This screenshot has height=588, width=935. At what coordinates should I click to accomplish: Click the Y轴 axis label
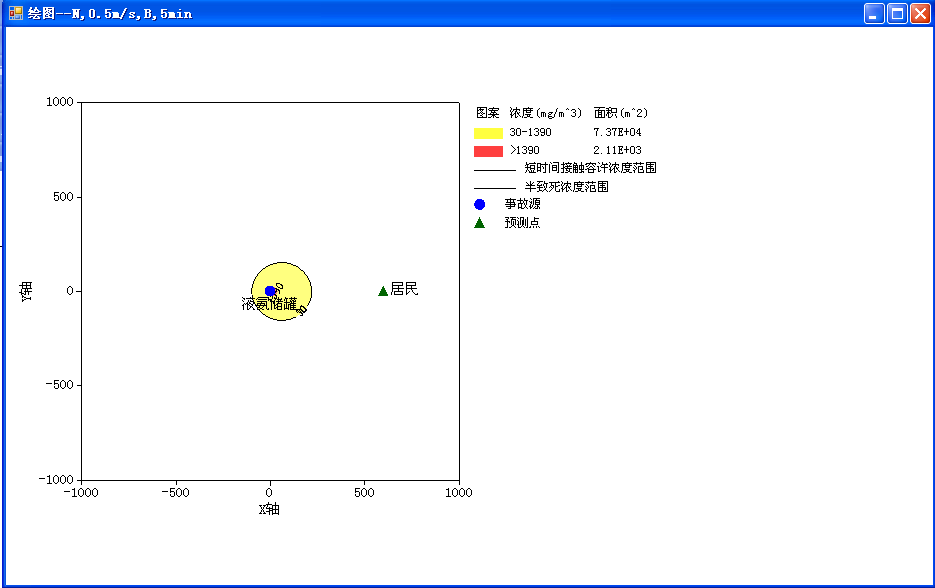click(26, 292)
